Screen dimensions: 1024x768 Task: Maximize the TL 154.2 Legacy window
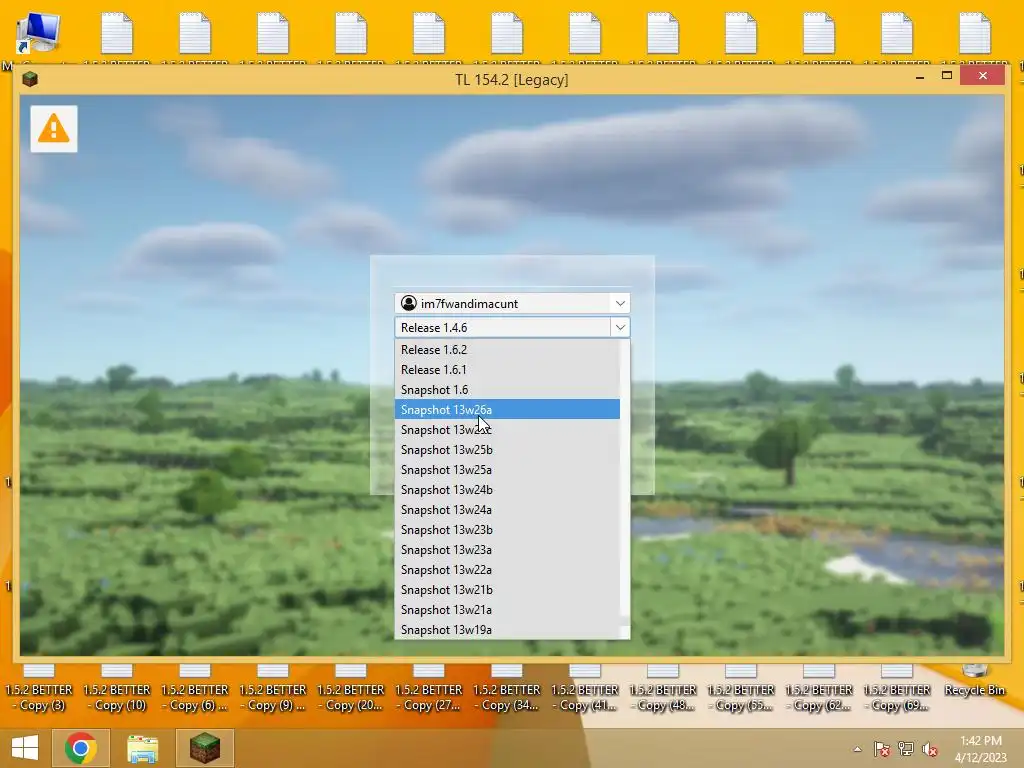pyautogui.click(x=947, y=76)
